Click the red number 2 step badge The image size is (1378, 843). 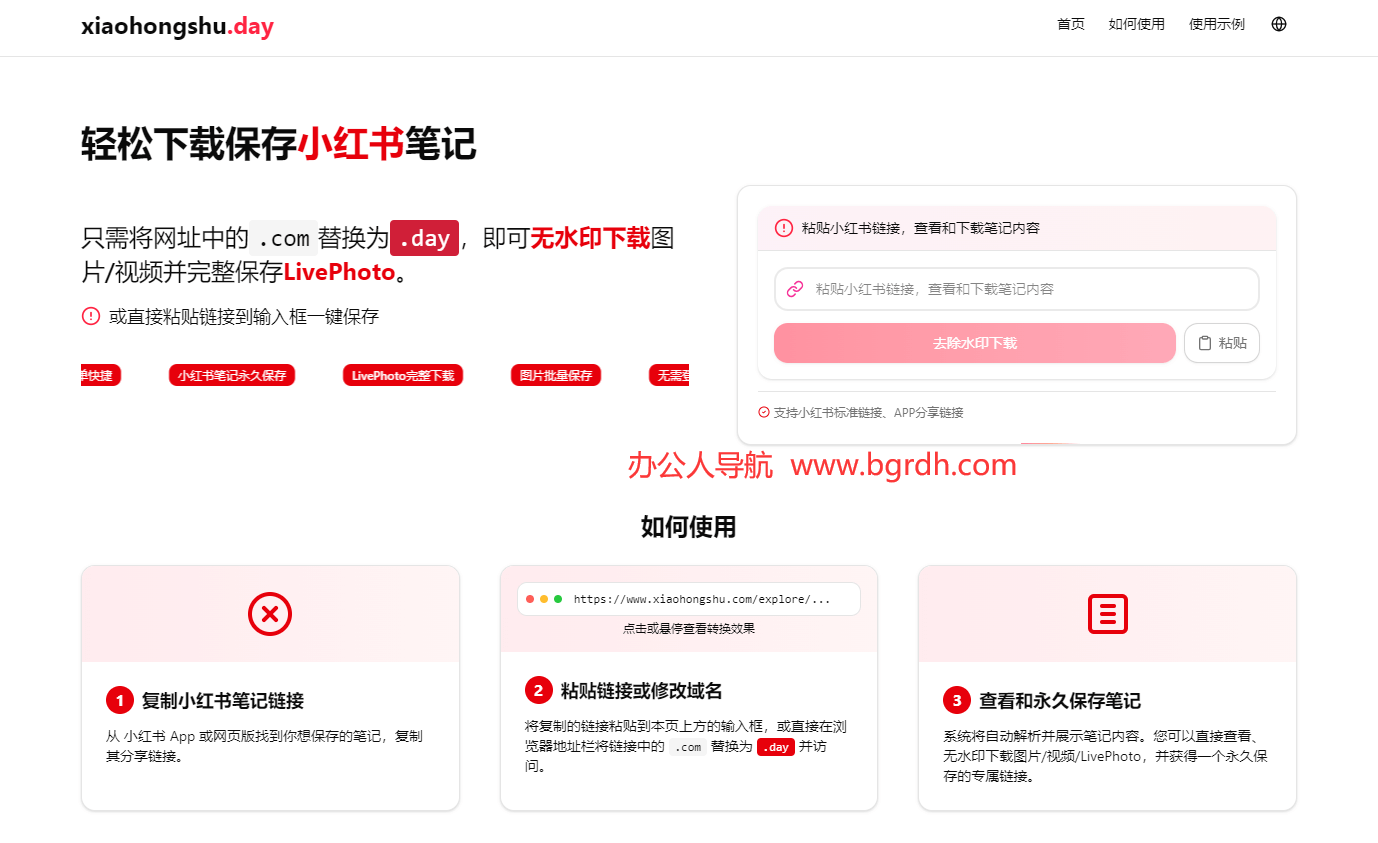(x=538, y=690)
